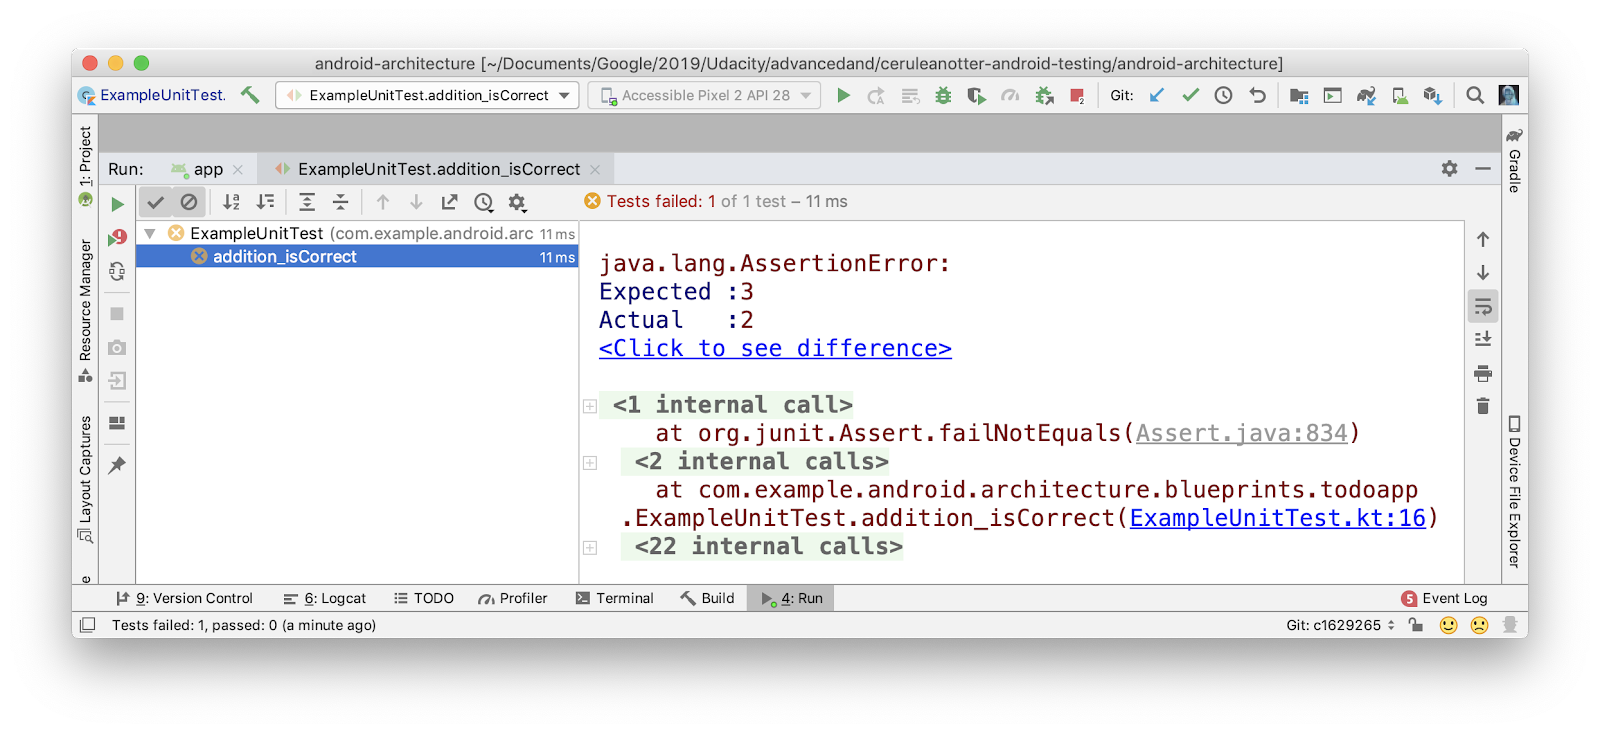Click the red Stop button in toolbar
Image resolution: width=1600 pixels, height=733 pixels.
[1077, 95]
